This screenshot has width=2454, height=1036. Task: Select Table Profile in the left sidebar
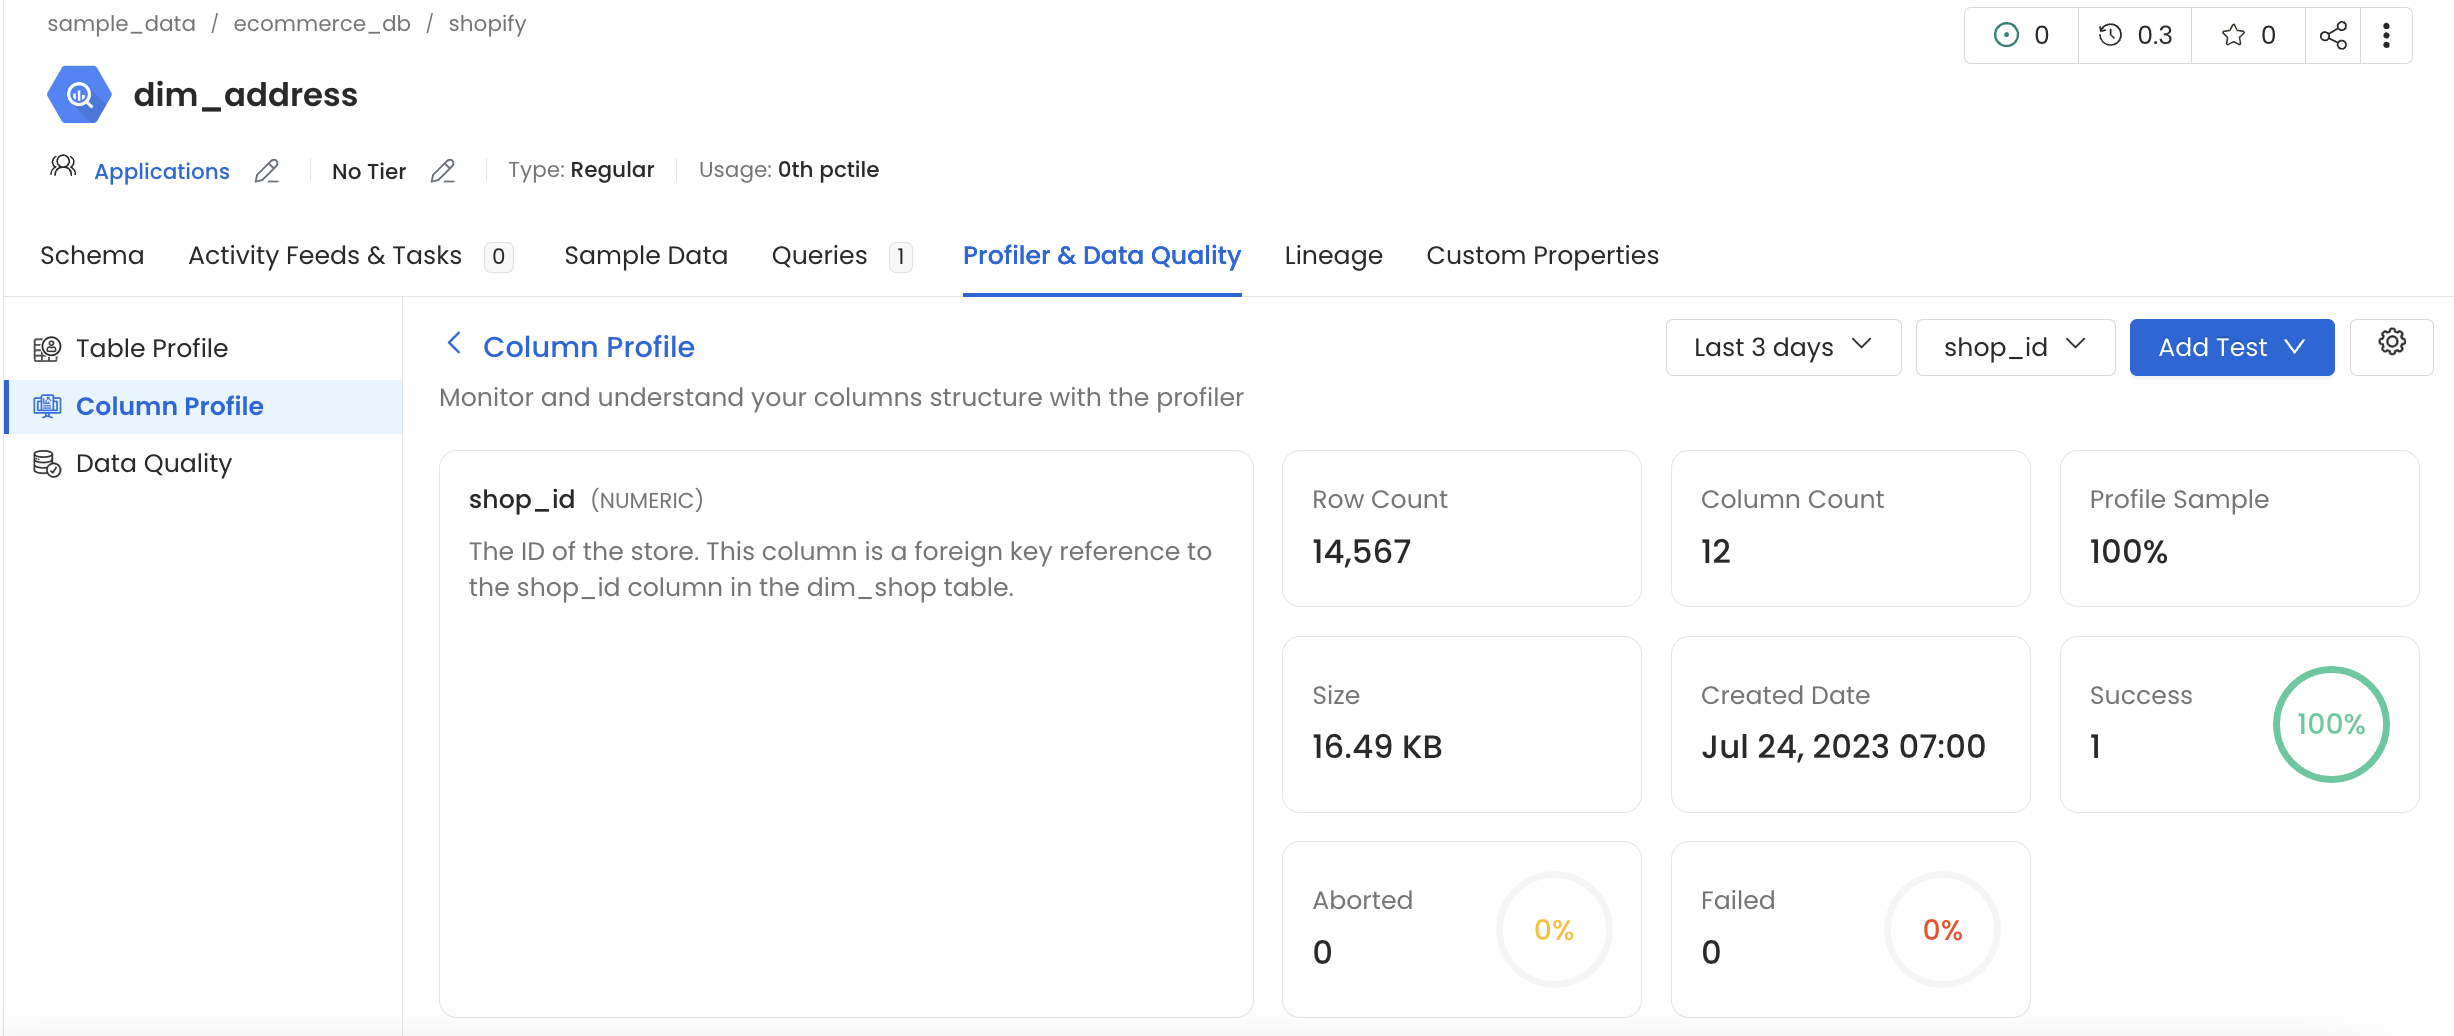[152, 349]
